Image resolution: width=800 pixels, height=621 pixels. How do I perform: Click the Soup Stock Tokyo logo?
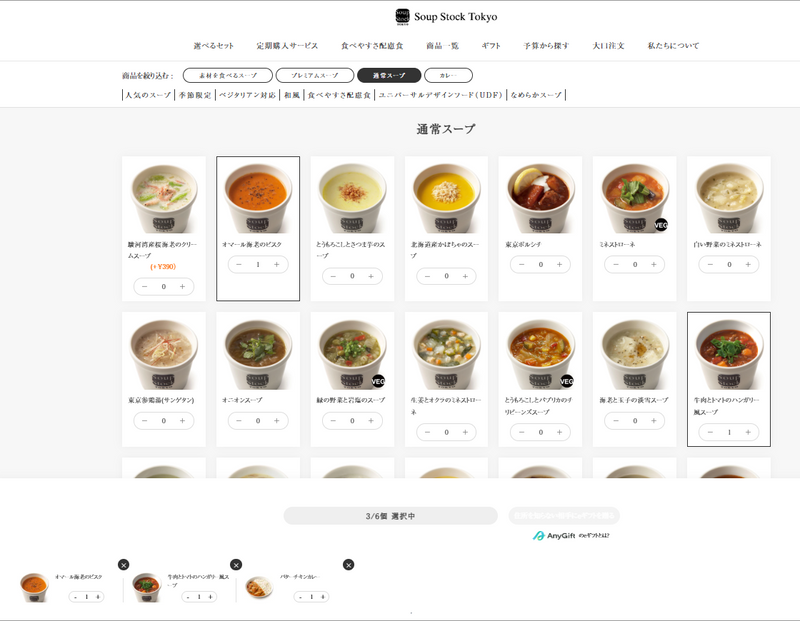click(x=445, y=16)
